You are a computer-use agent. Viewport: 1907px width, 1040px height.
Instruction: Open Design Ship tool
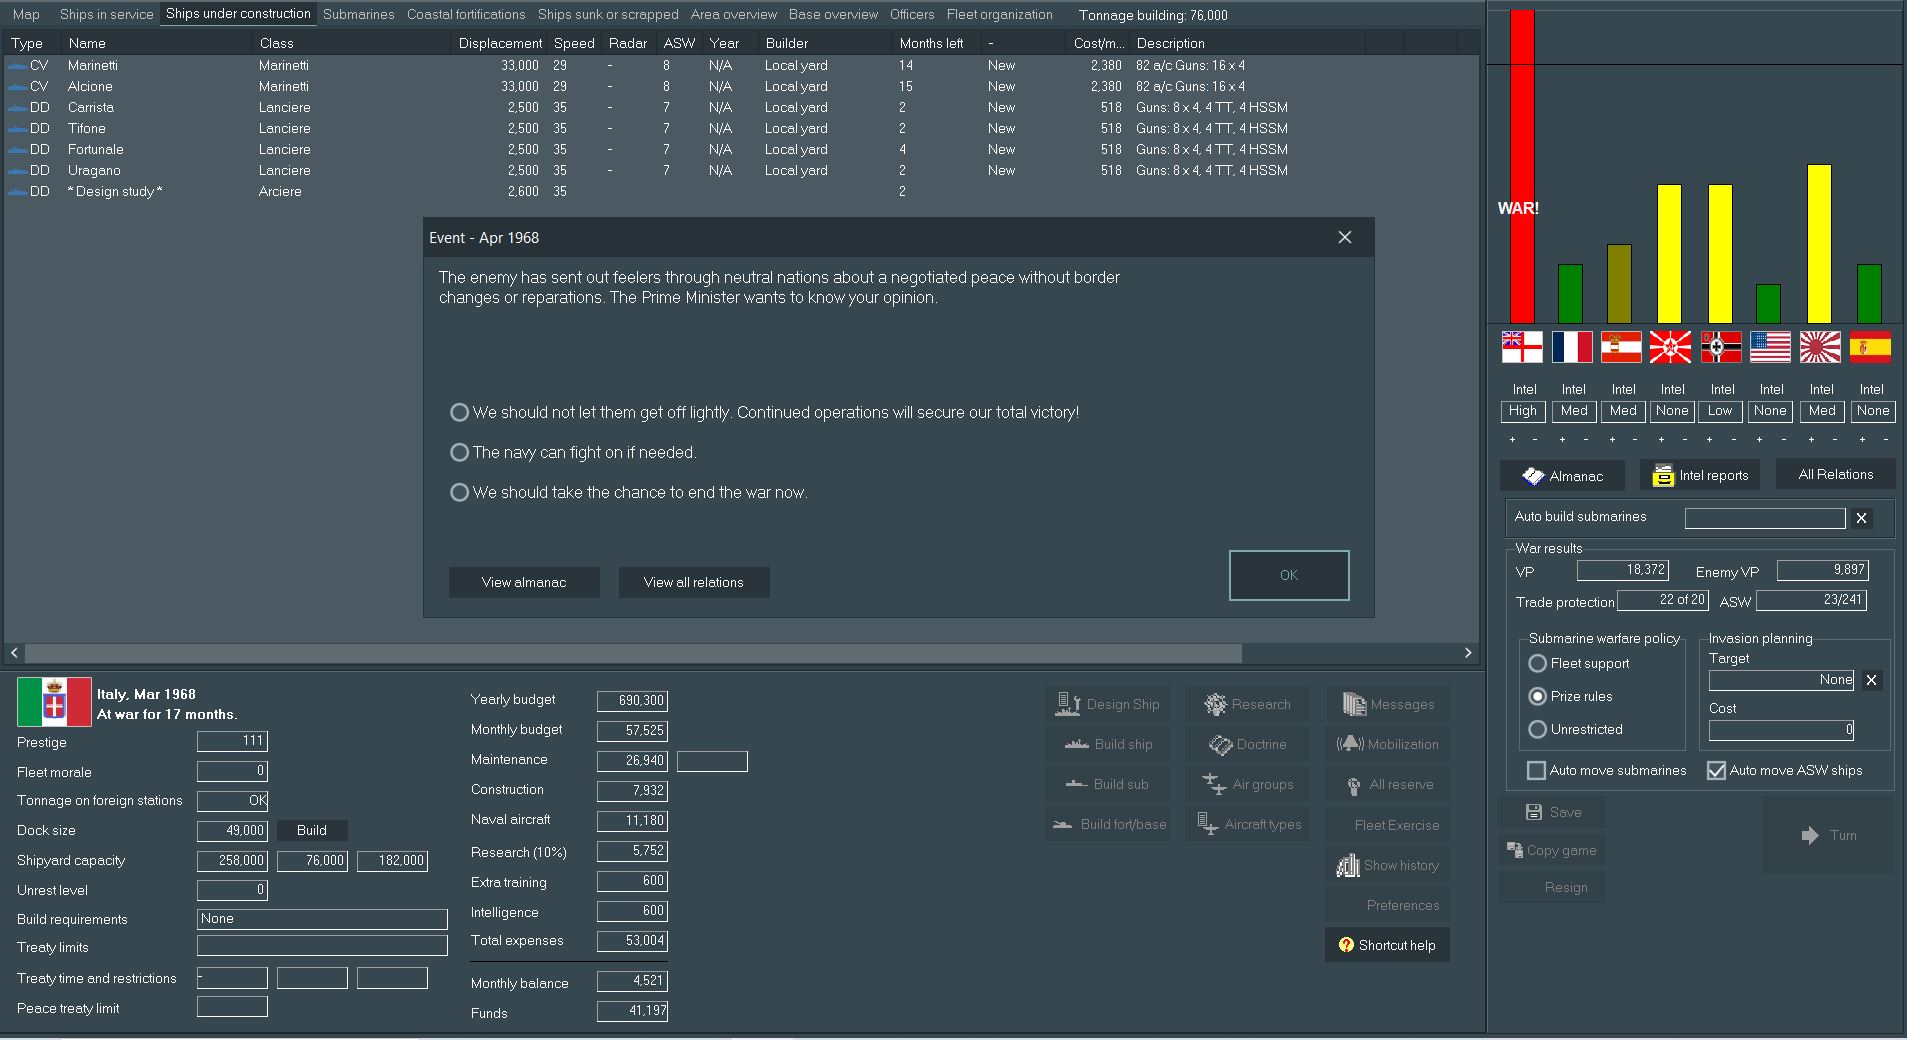1108,704
